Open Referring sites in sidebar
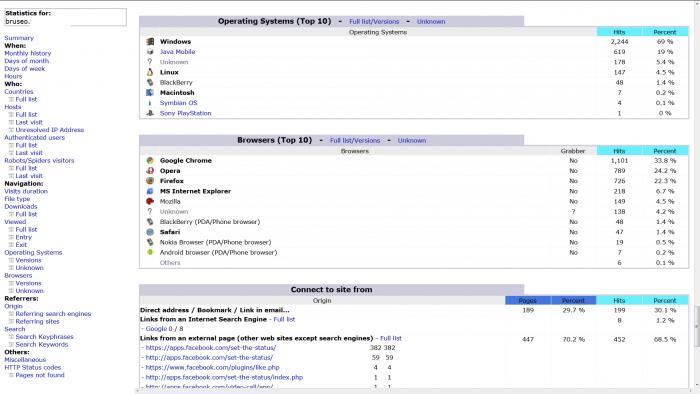The image size is (700, 394). tap(38, 321)
